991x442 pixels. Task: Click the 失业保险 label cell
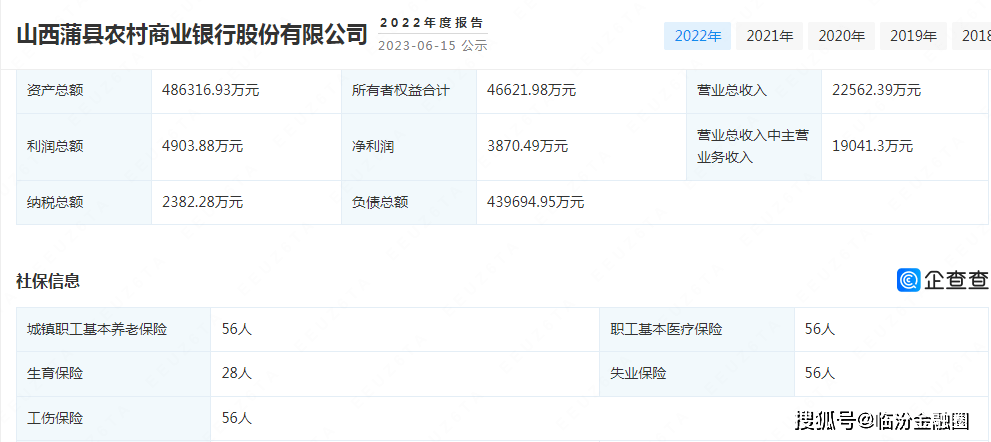[x=638, y=373]
